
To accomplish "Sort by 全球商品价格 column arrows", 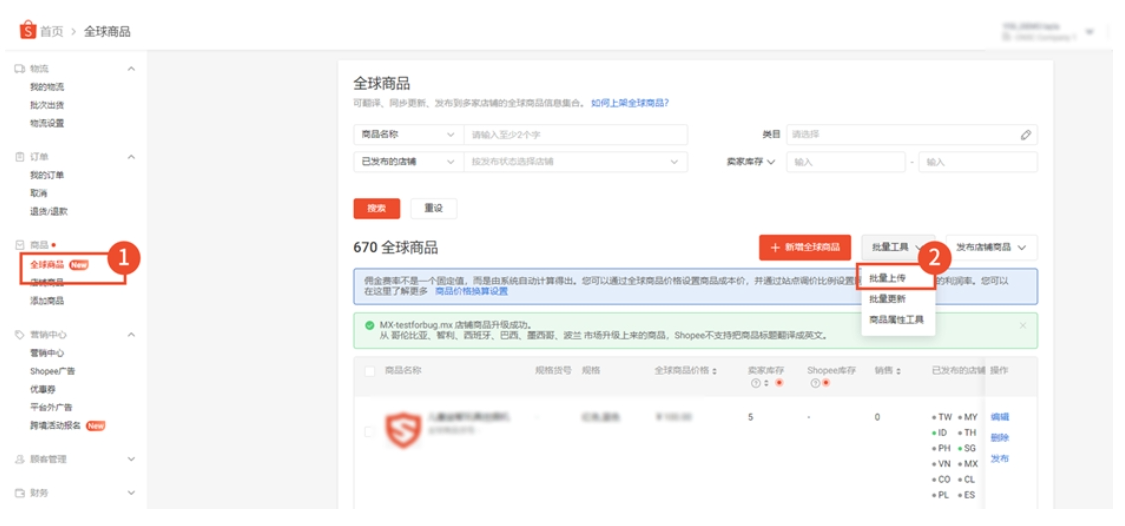I will (x=714, y=371).
